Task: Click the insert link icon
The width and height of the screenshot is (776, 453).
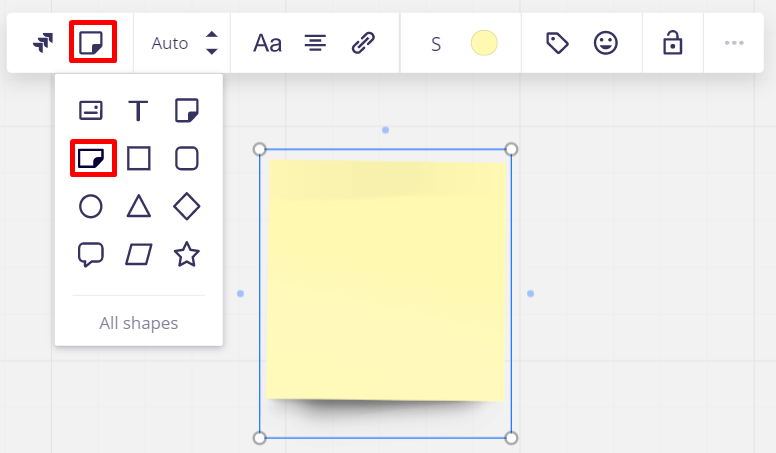Action: click(x=363, y=43)
